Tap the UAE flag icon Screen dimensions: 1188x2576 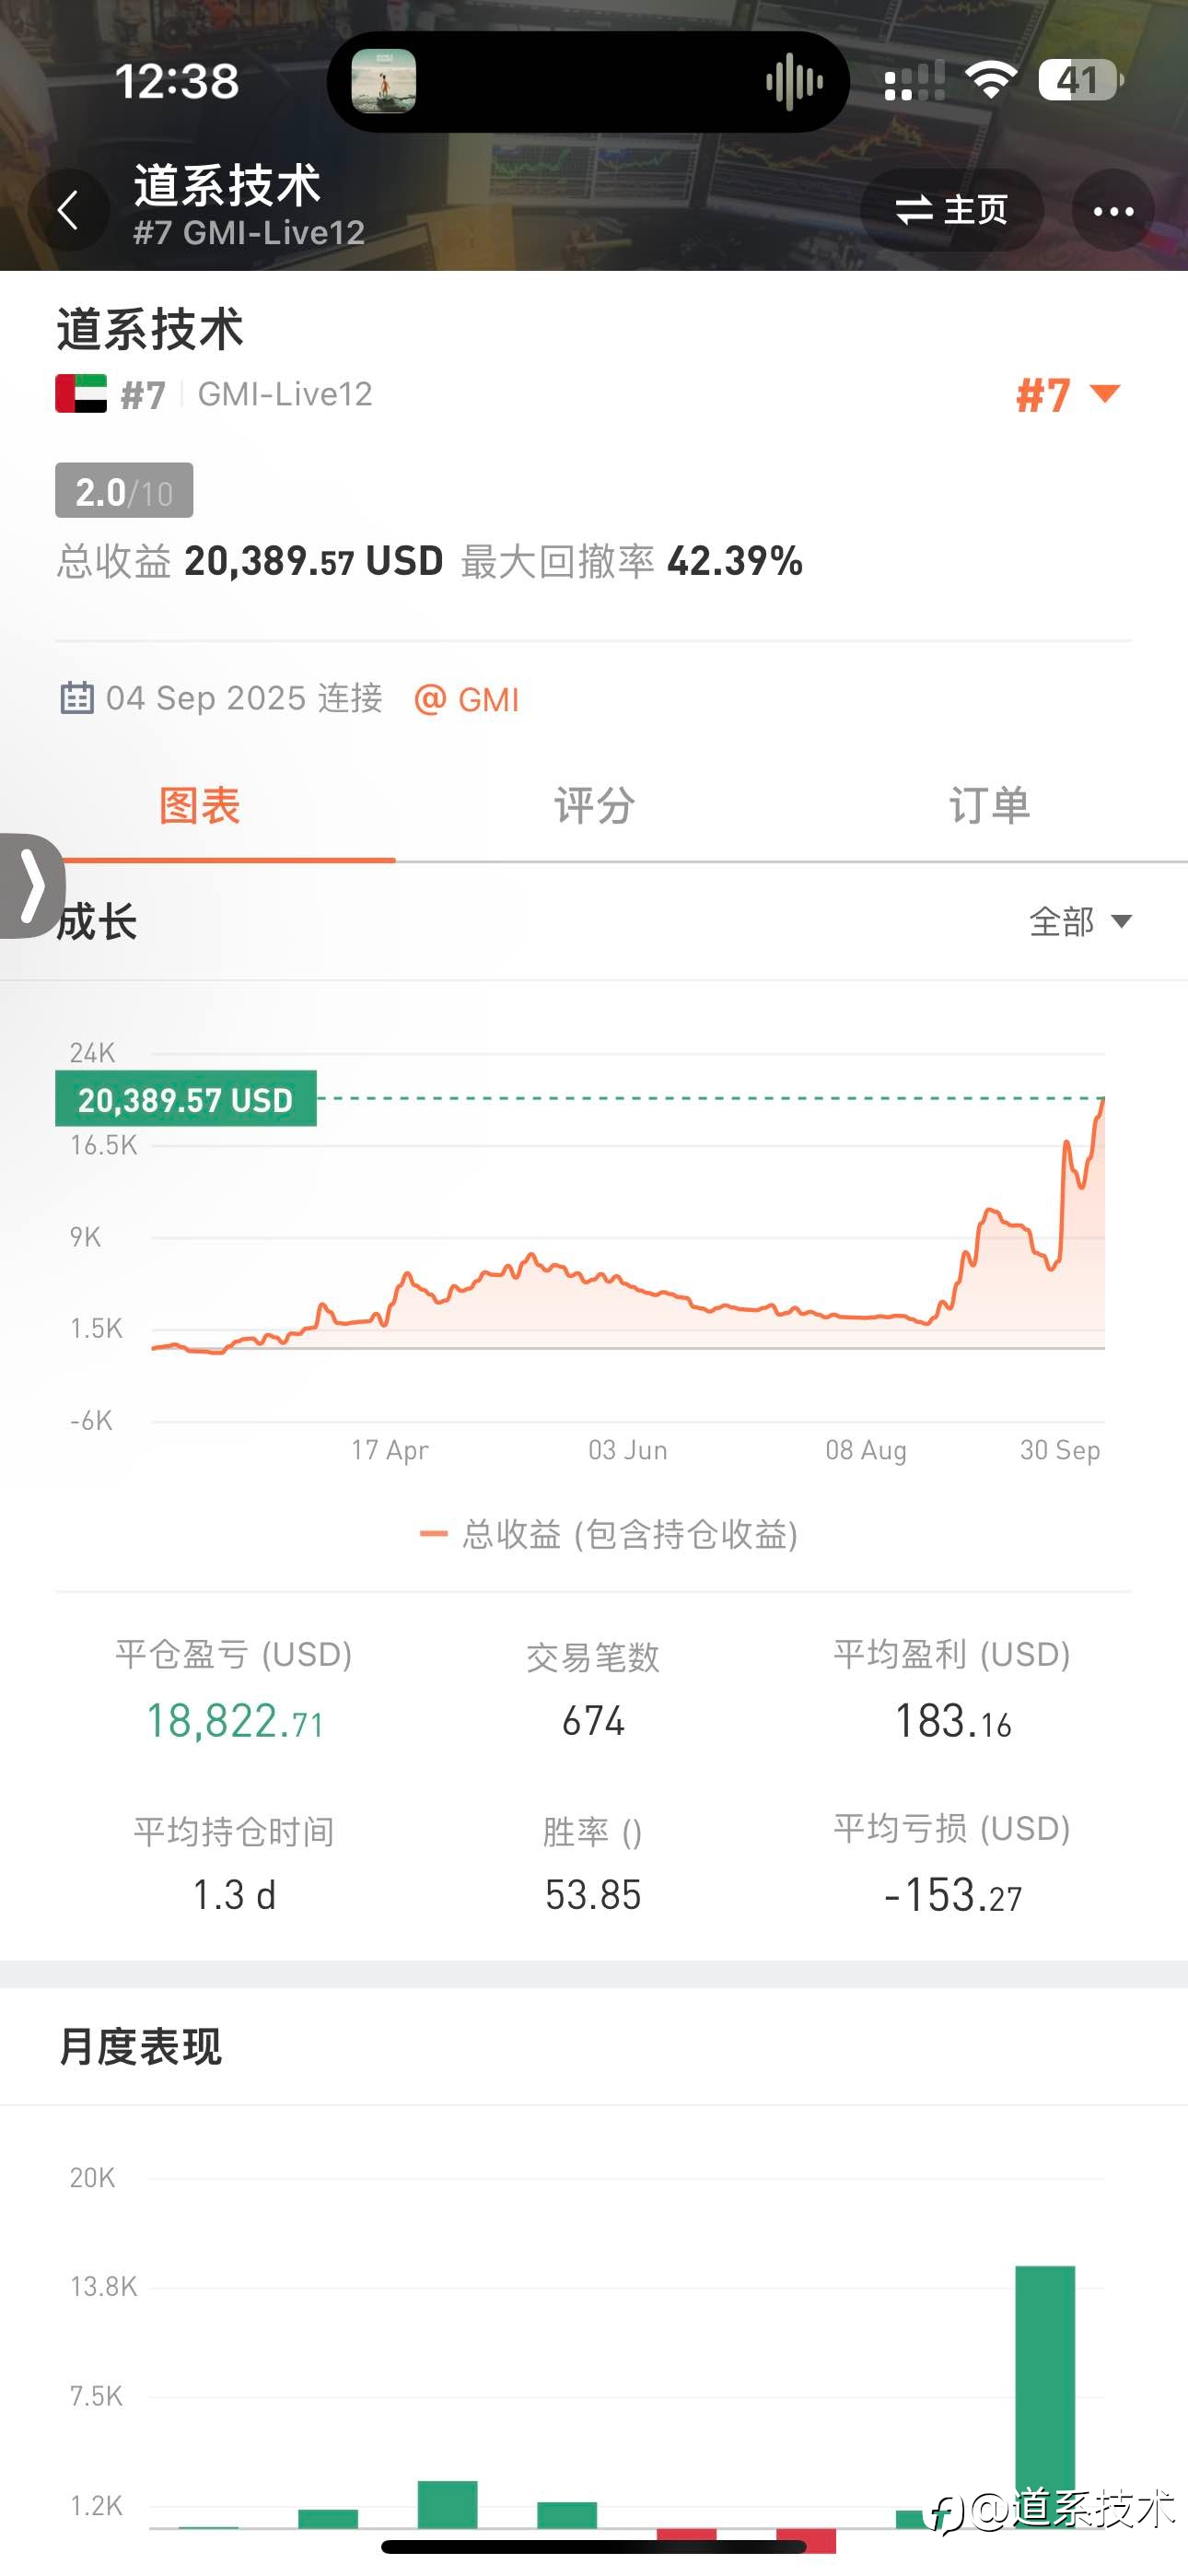click(x=81, y=394)
